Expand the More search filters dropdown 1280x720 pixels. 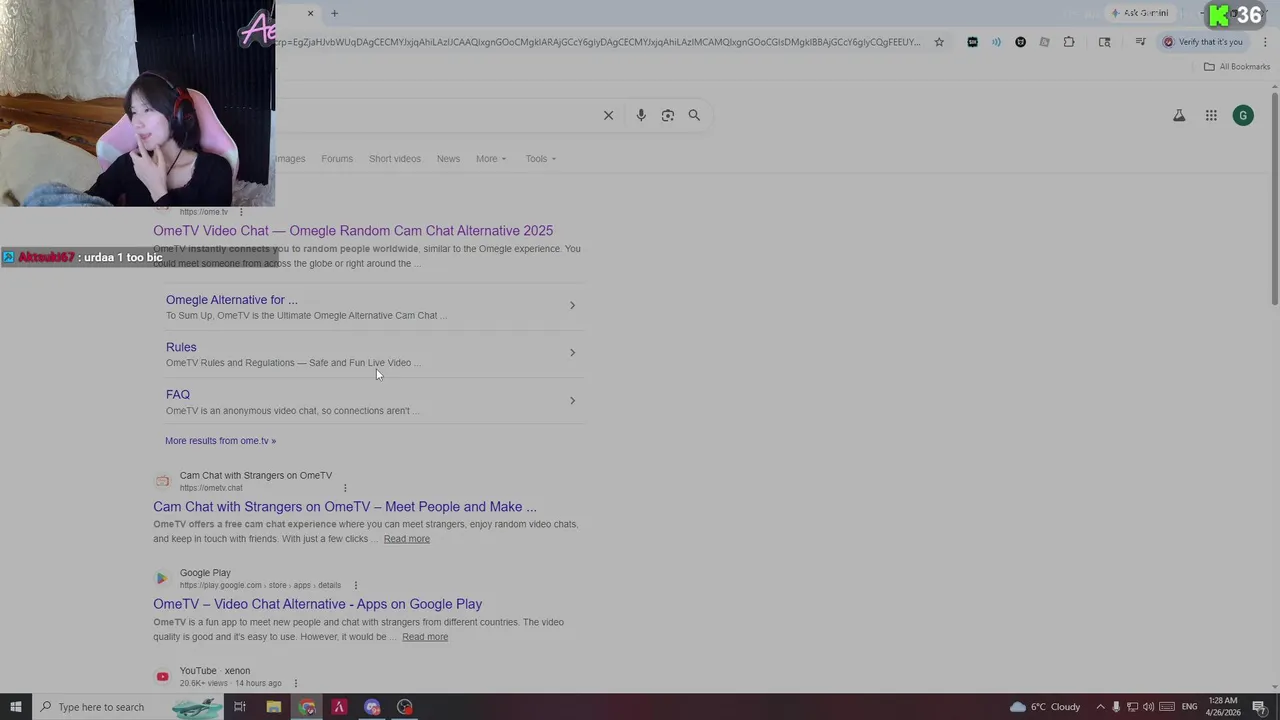[491, 159]
